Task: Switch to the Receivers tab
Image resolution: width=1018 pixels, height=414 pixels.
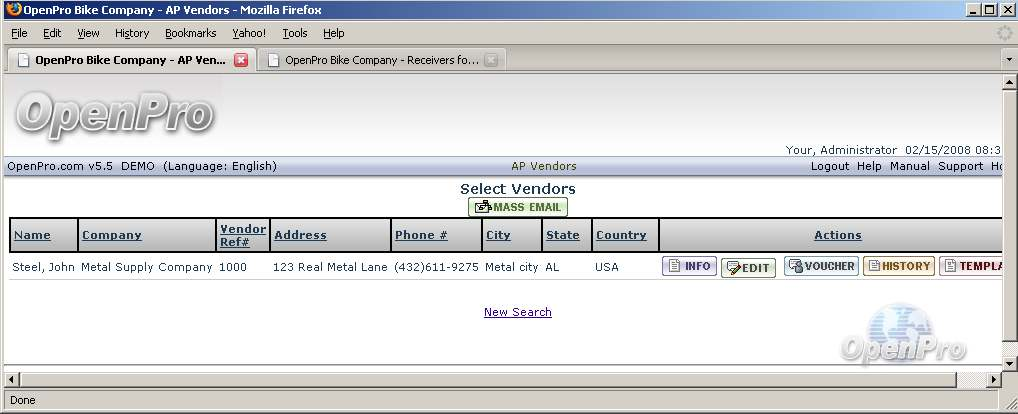Action: click(x=380, y=60)
